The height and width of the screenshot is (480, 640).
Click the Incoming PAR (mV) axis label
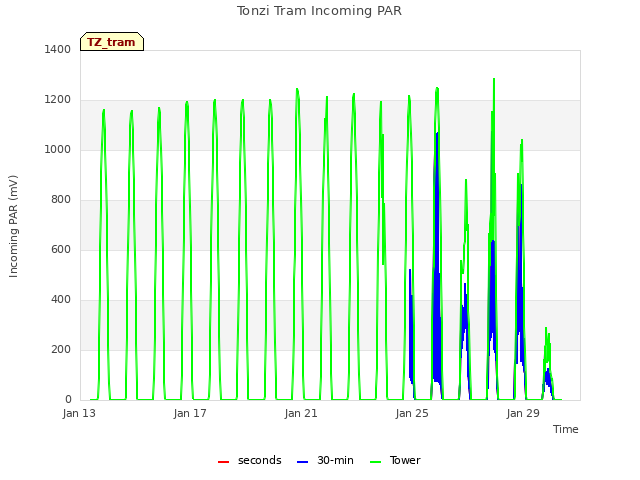tap(13, 226)
